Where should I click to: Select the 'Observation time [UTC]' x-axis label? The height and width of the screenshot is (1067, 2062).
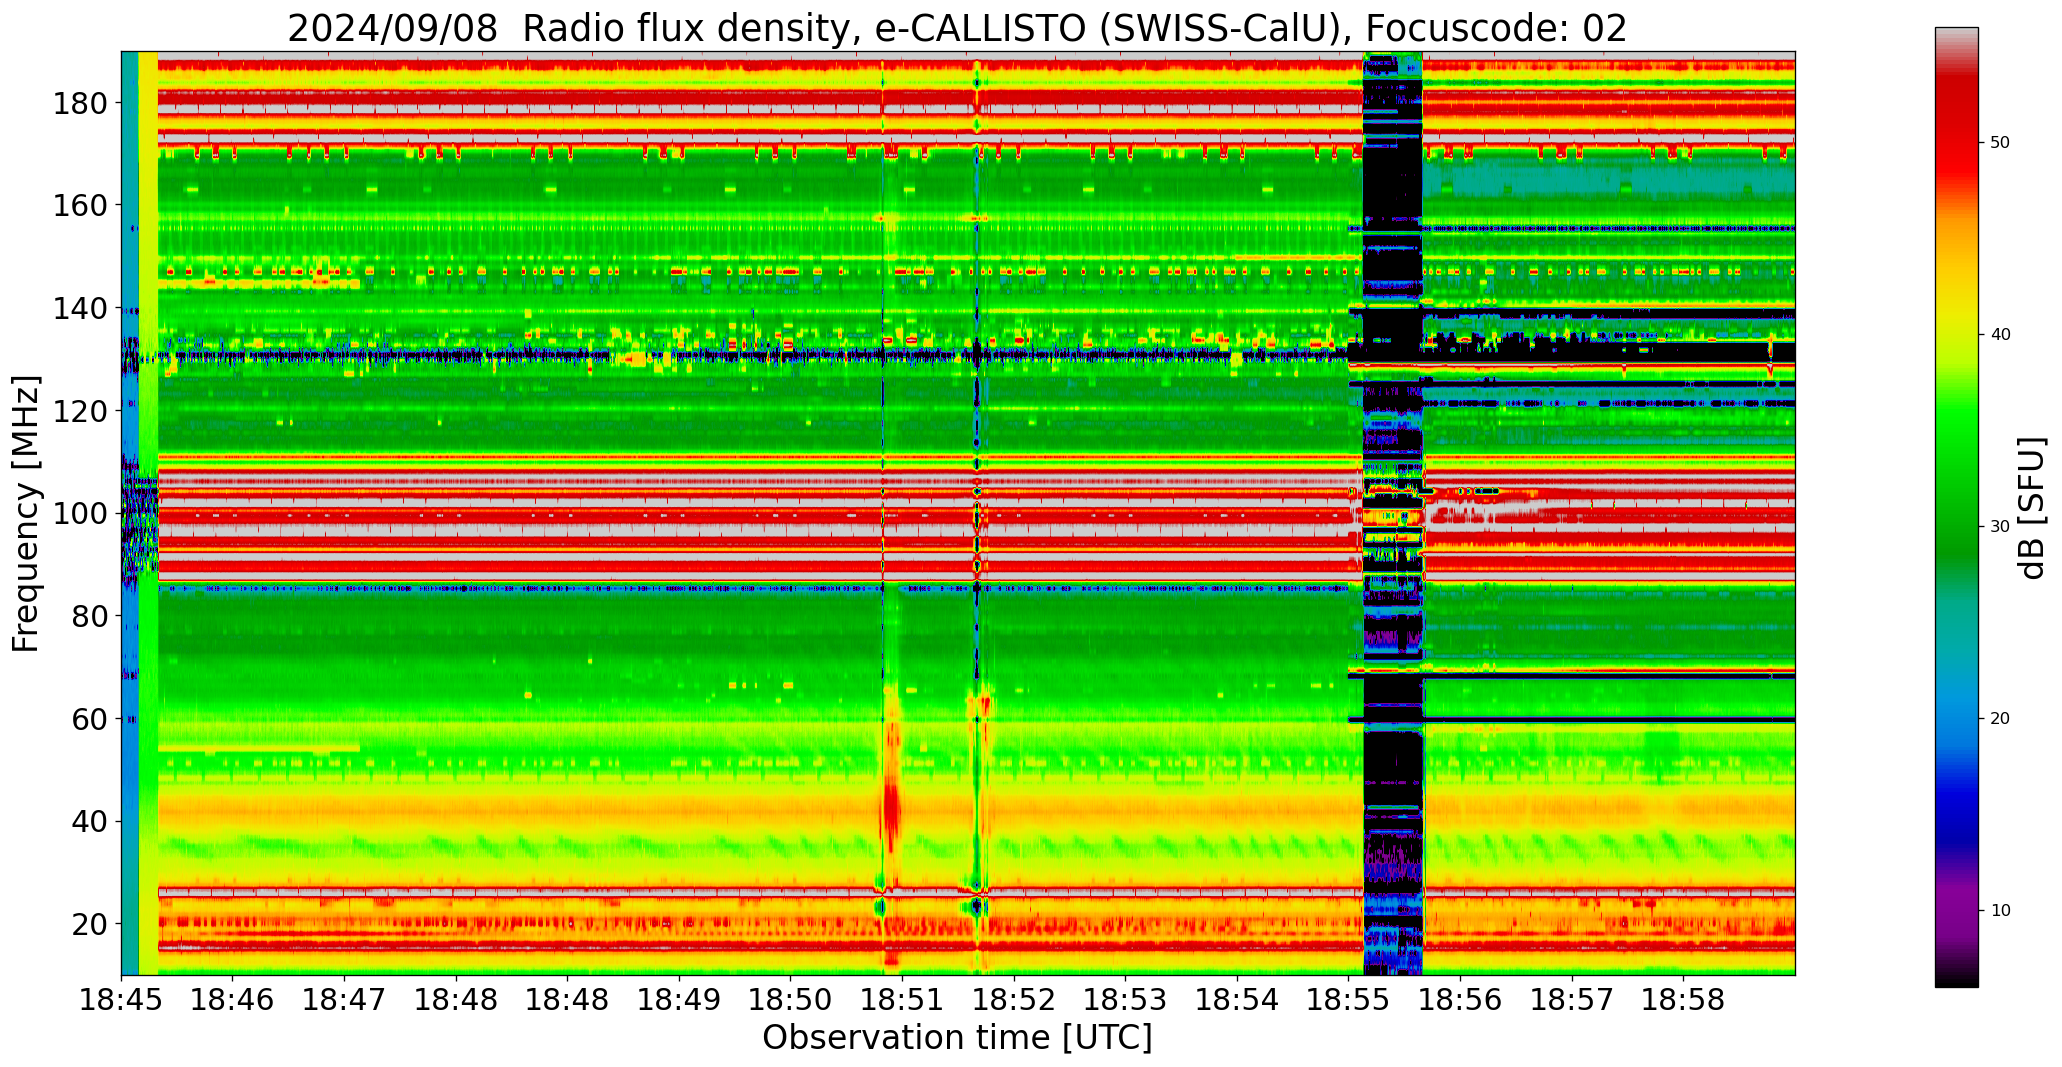pyautogui.click(x=957, y=1038)
